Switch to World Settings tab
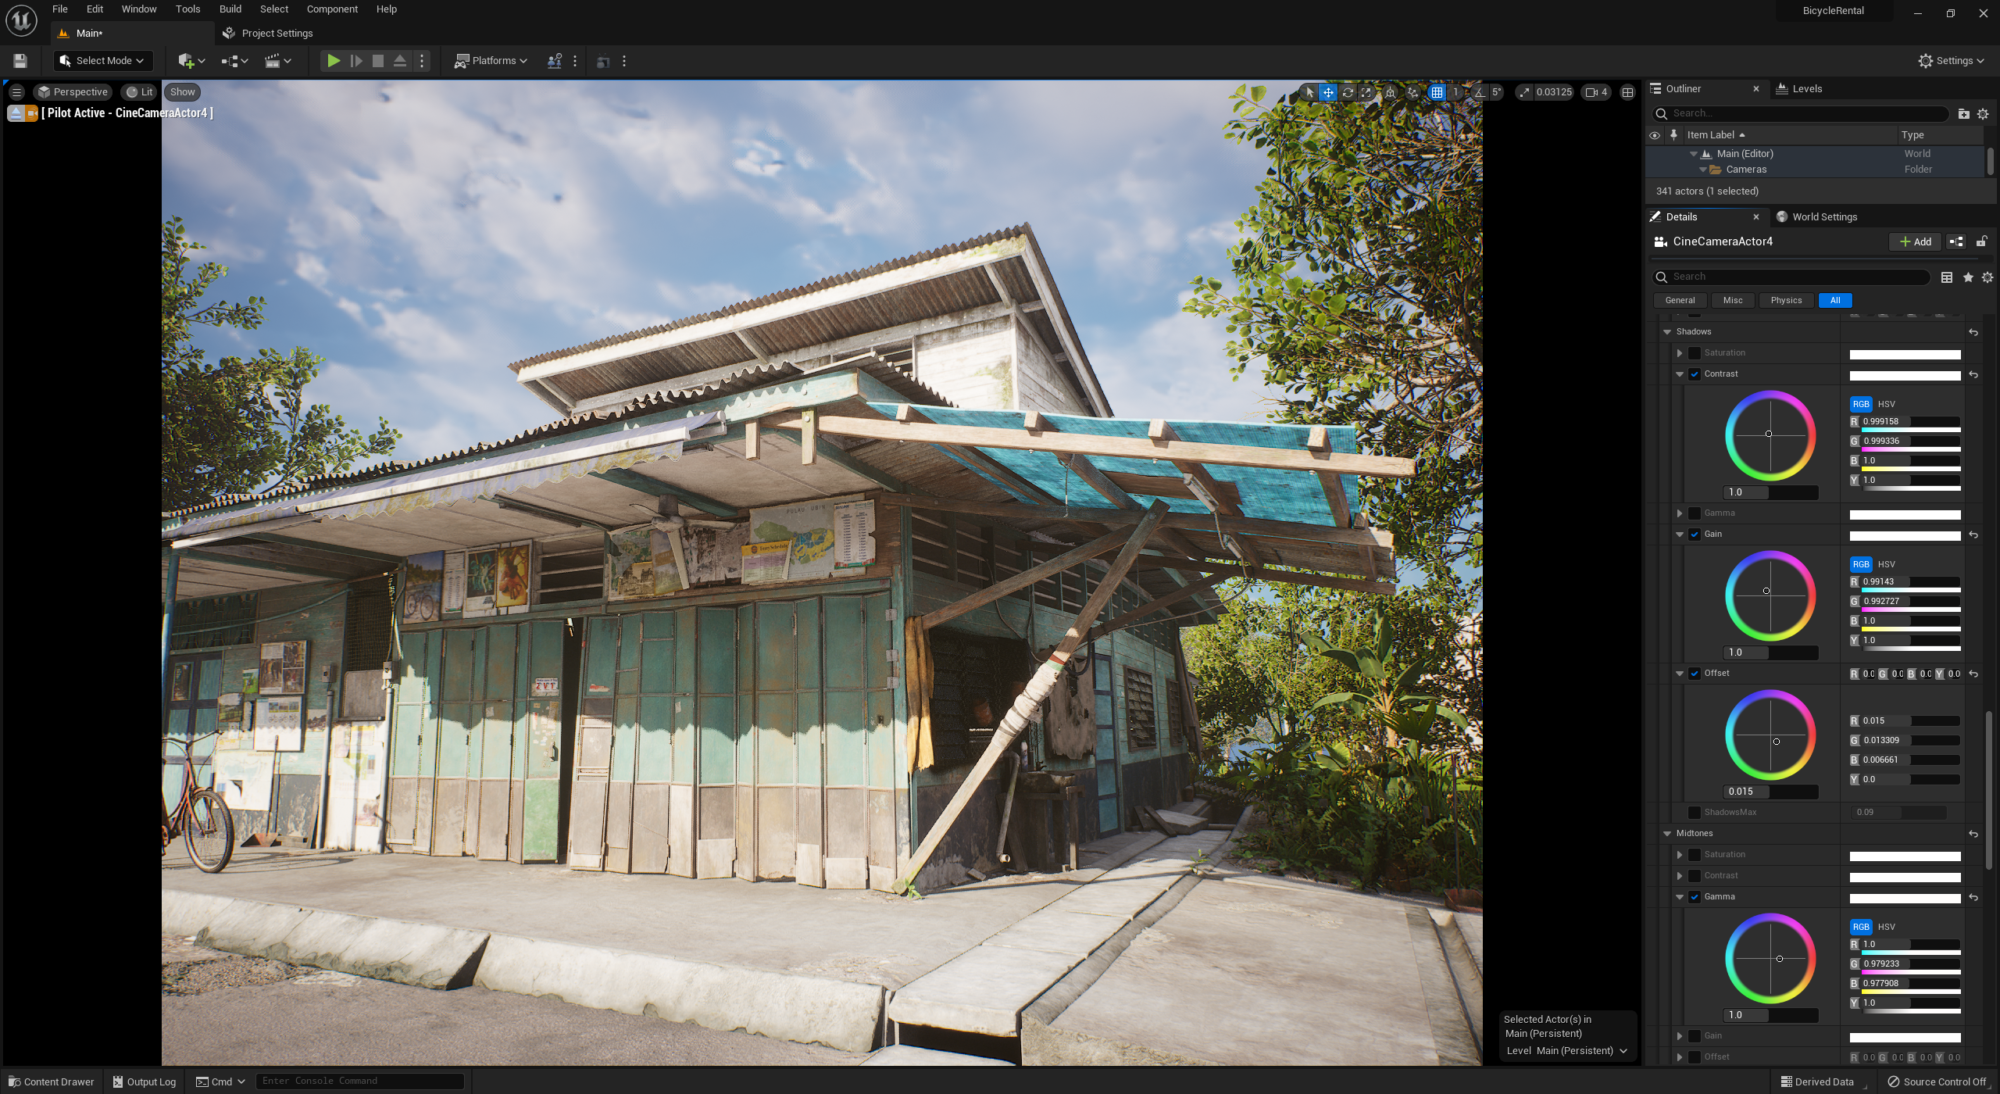The width and height of the screenshot is (2000, 1094). point(1823,217)
